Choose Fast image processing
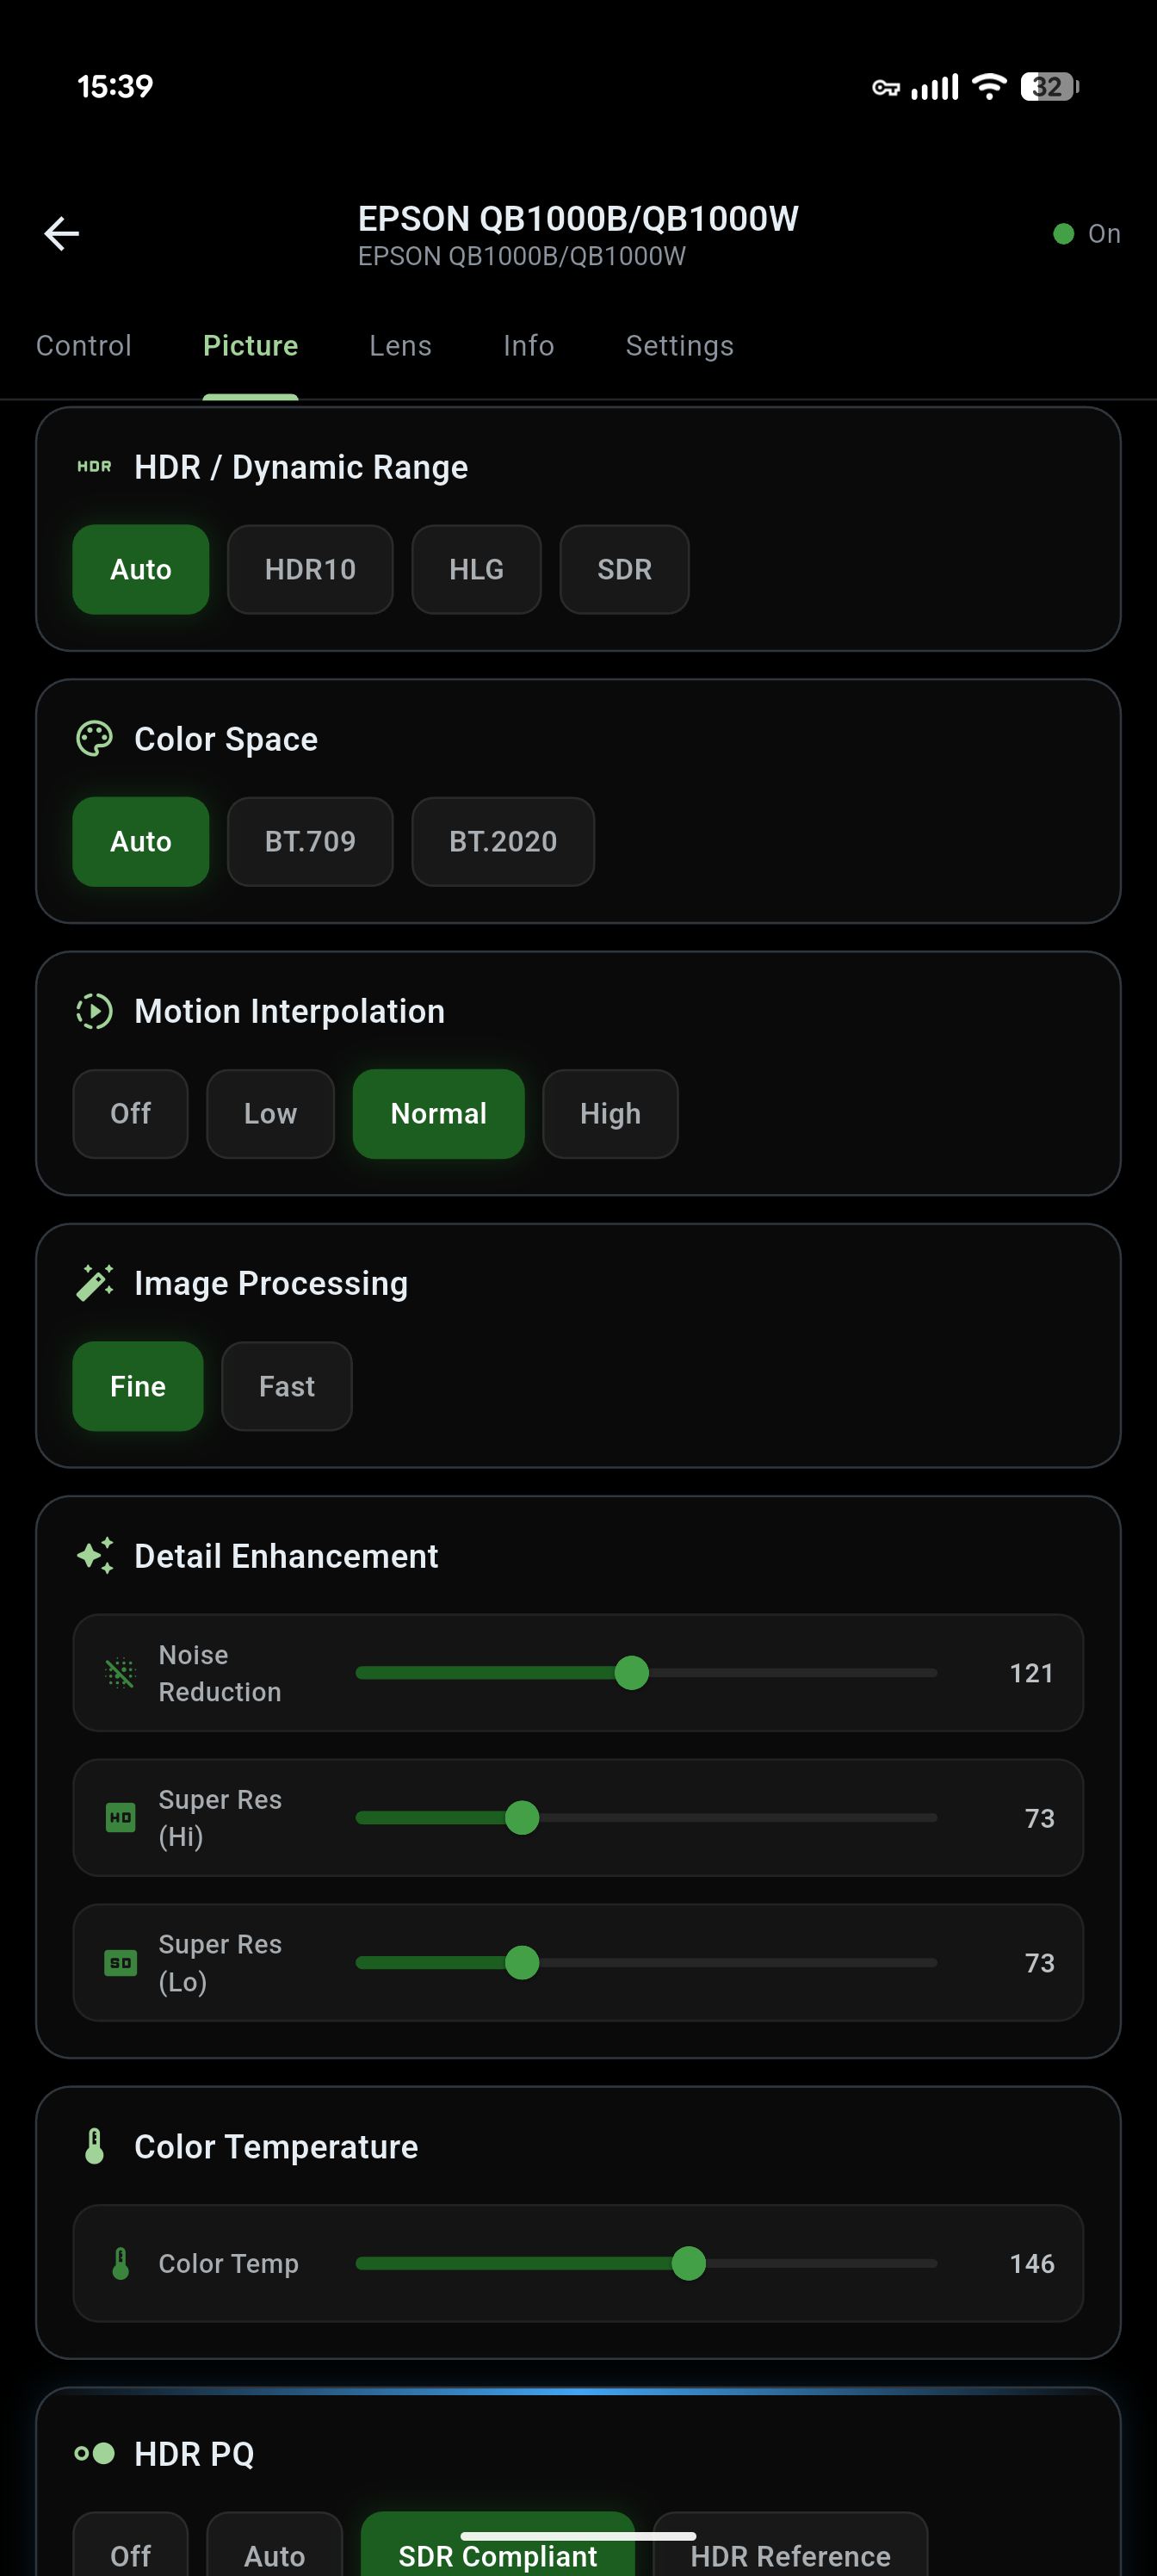 tap(286, 1386)
